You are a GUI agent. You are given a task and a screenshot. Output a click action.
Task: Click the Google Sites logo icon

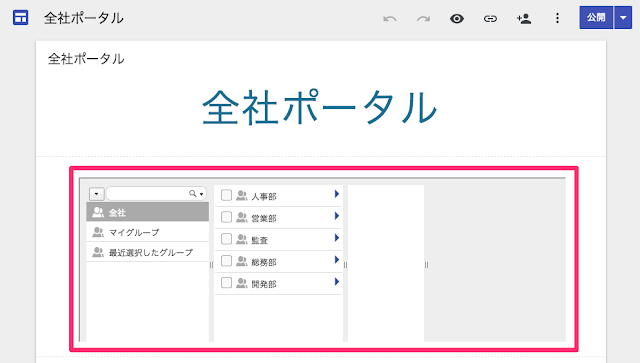click(20, 18)
